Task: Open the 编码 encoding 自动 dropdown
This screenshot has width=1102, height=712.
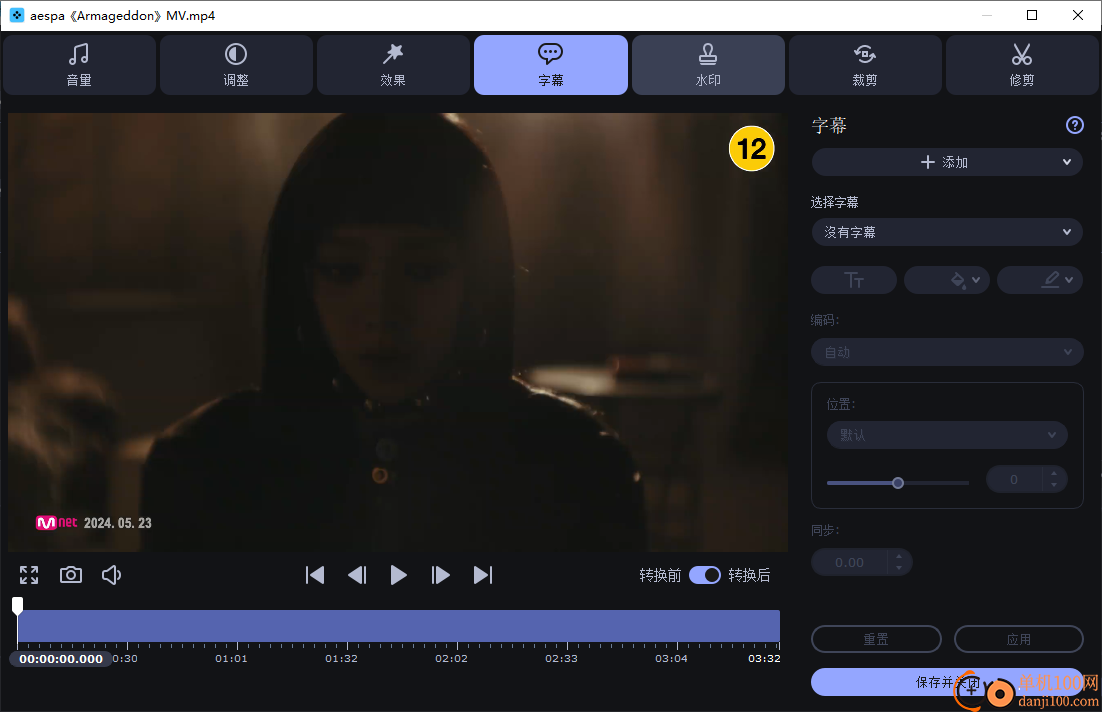Action: [x=947, y=352]
